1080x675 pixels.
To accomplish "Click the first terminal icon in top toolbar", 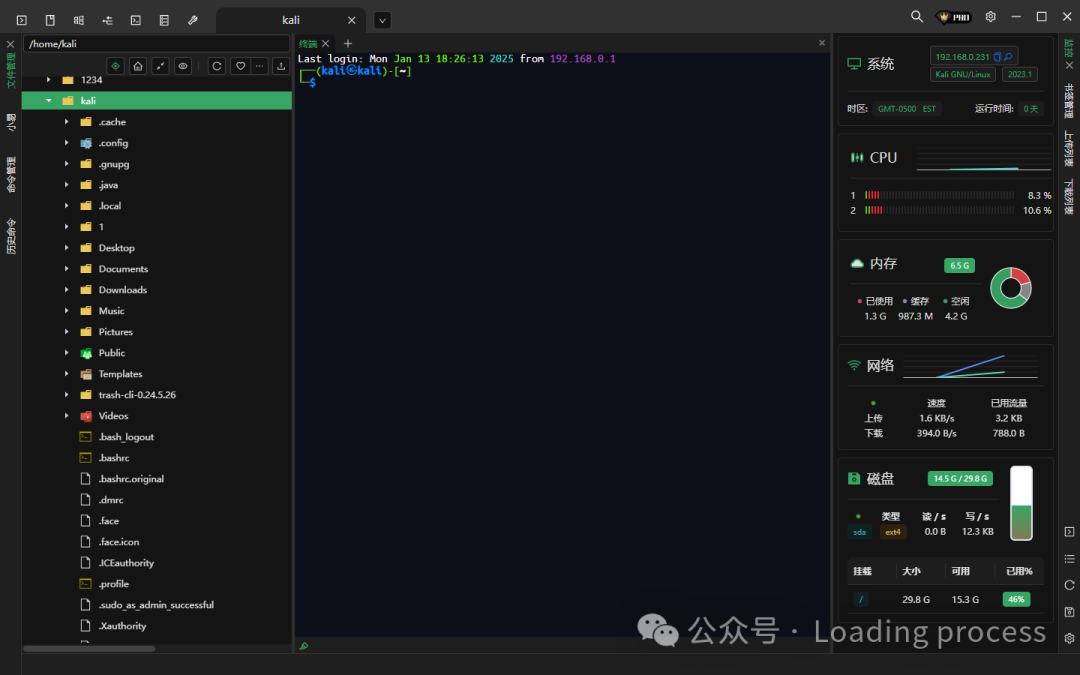I will coord(21,20).
